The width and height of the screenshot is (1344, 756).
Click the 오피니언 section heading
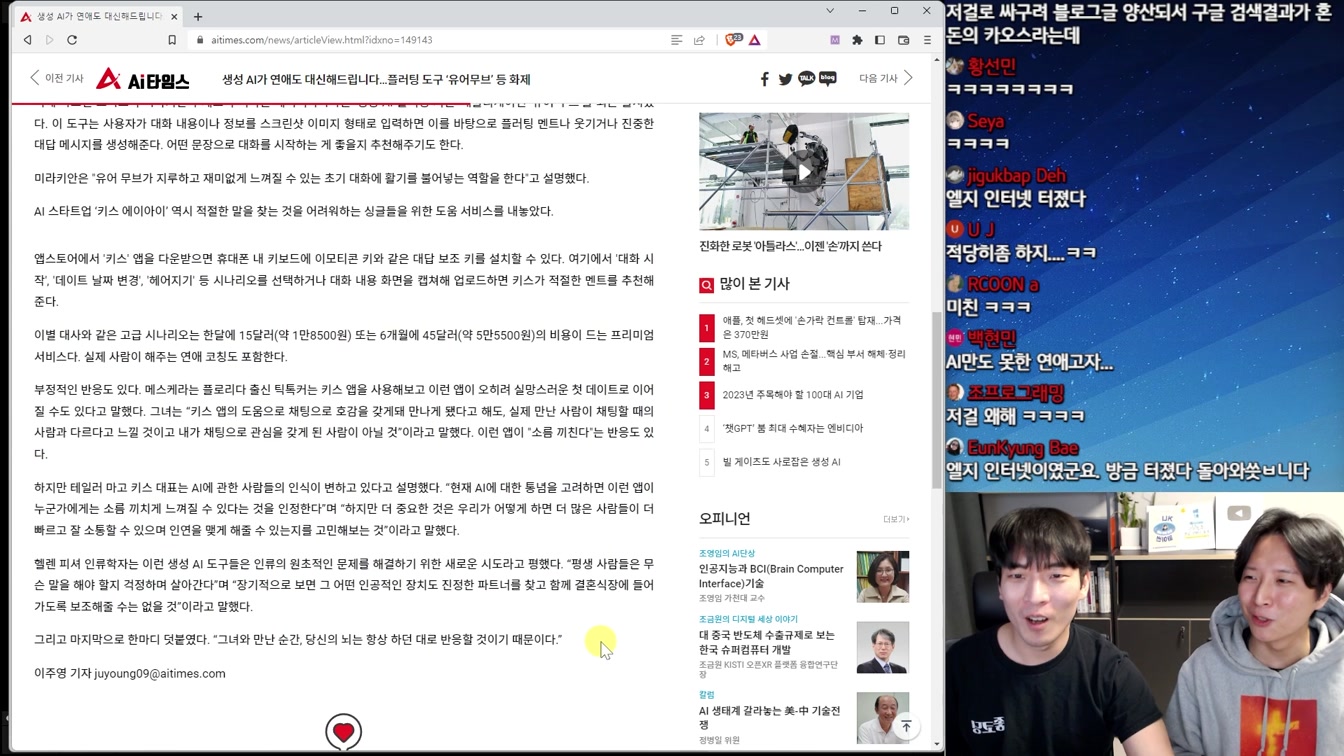[x=725, y=519]
